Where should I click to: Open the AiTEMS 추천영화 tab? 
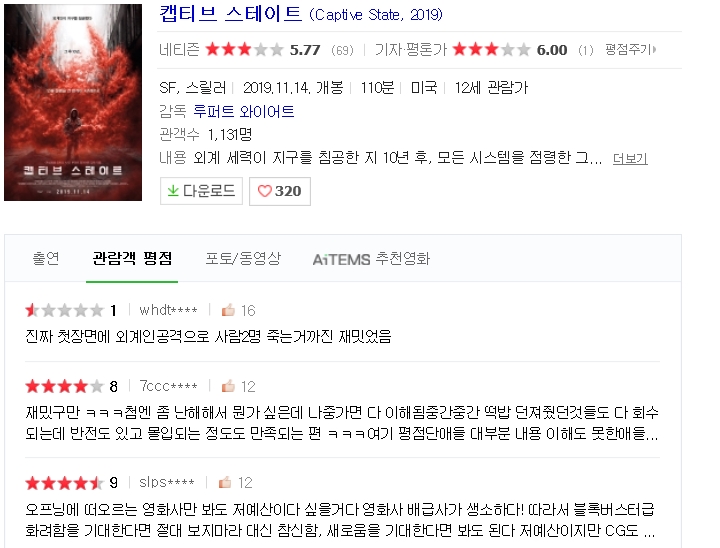pos(371,259)
